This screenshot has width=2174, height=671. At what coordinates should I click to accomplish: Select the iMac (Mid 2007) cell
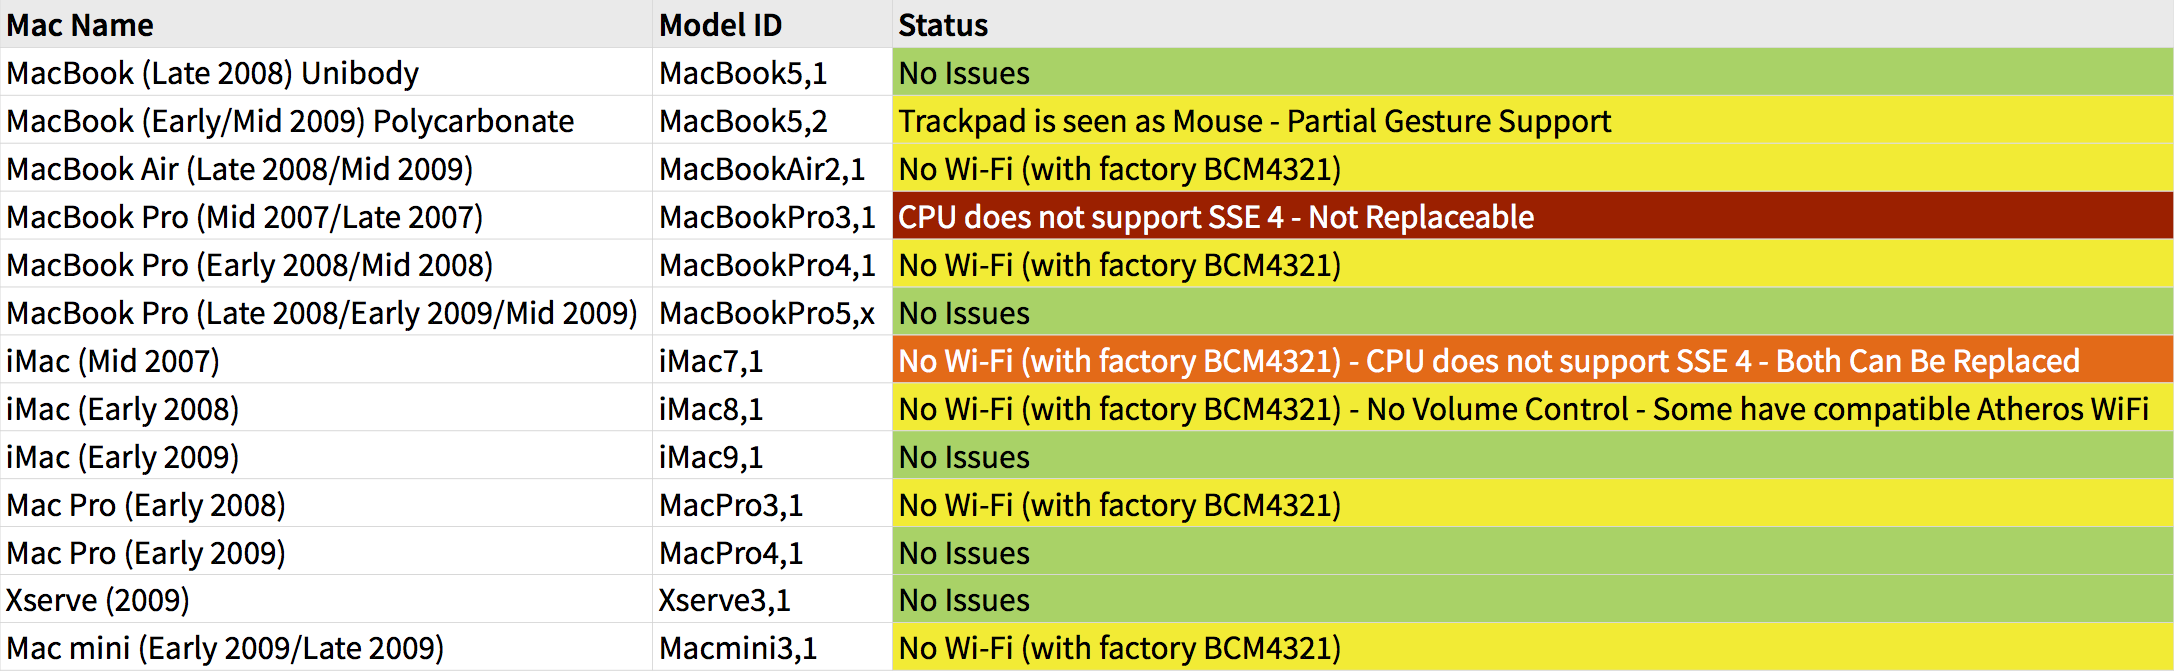113,361
